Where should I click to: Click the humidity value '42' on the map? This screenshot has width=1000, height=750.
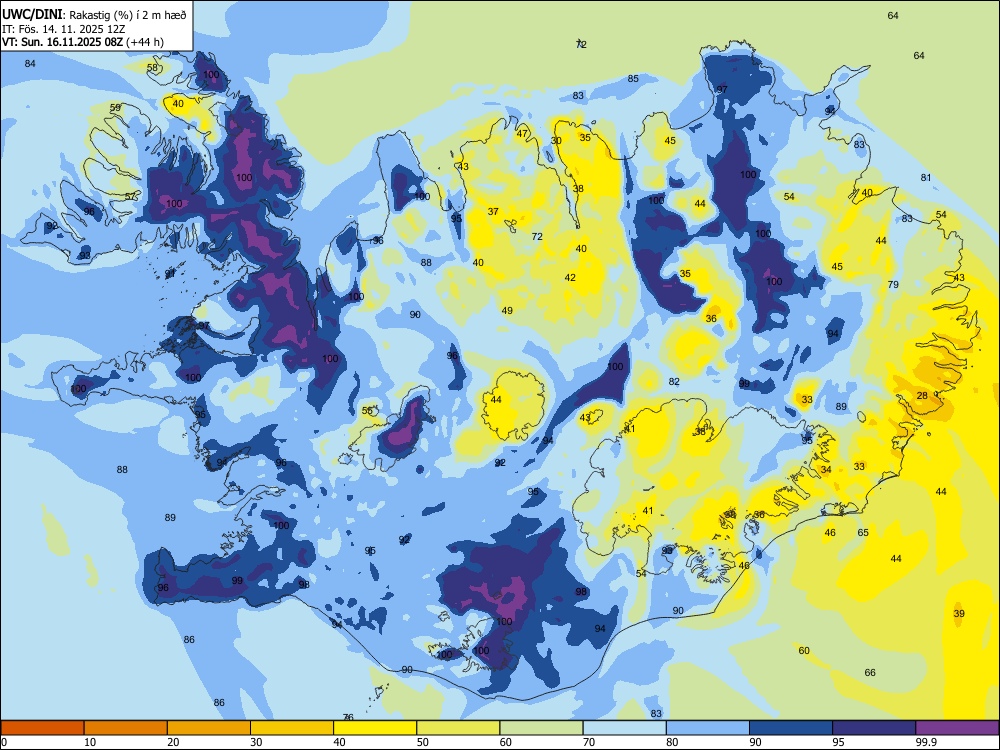coord(570,277)
